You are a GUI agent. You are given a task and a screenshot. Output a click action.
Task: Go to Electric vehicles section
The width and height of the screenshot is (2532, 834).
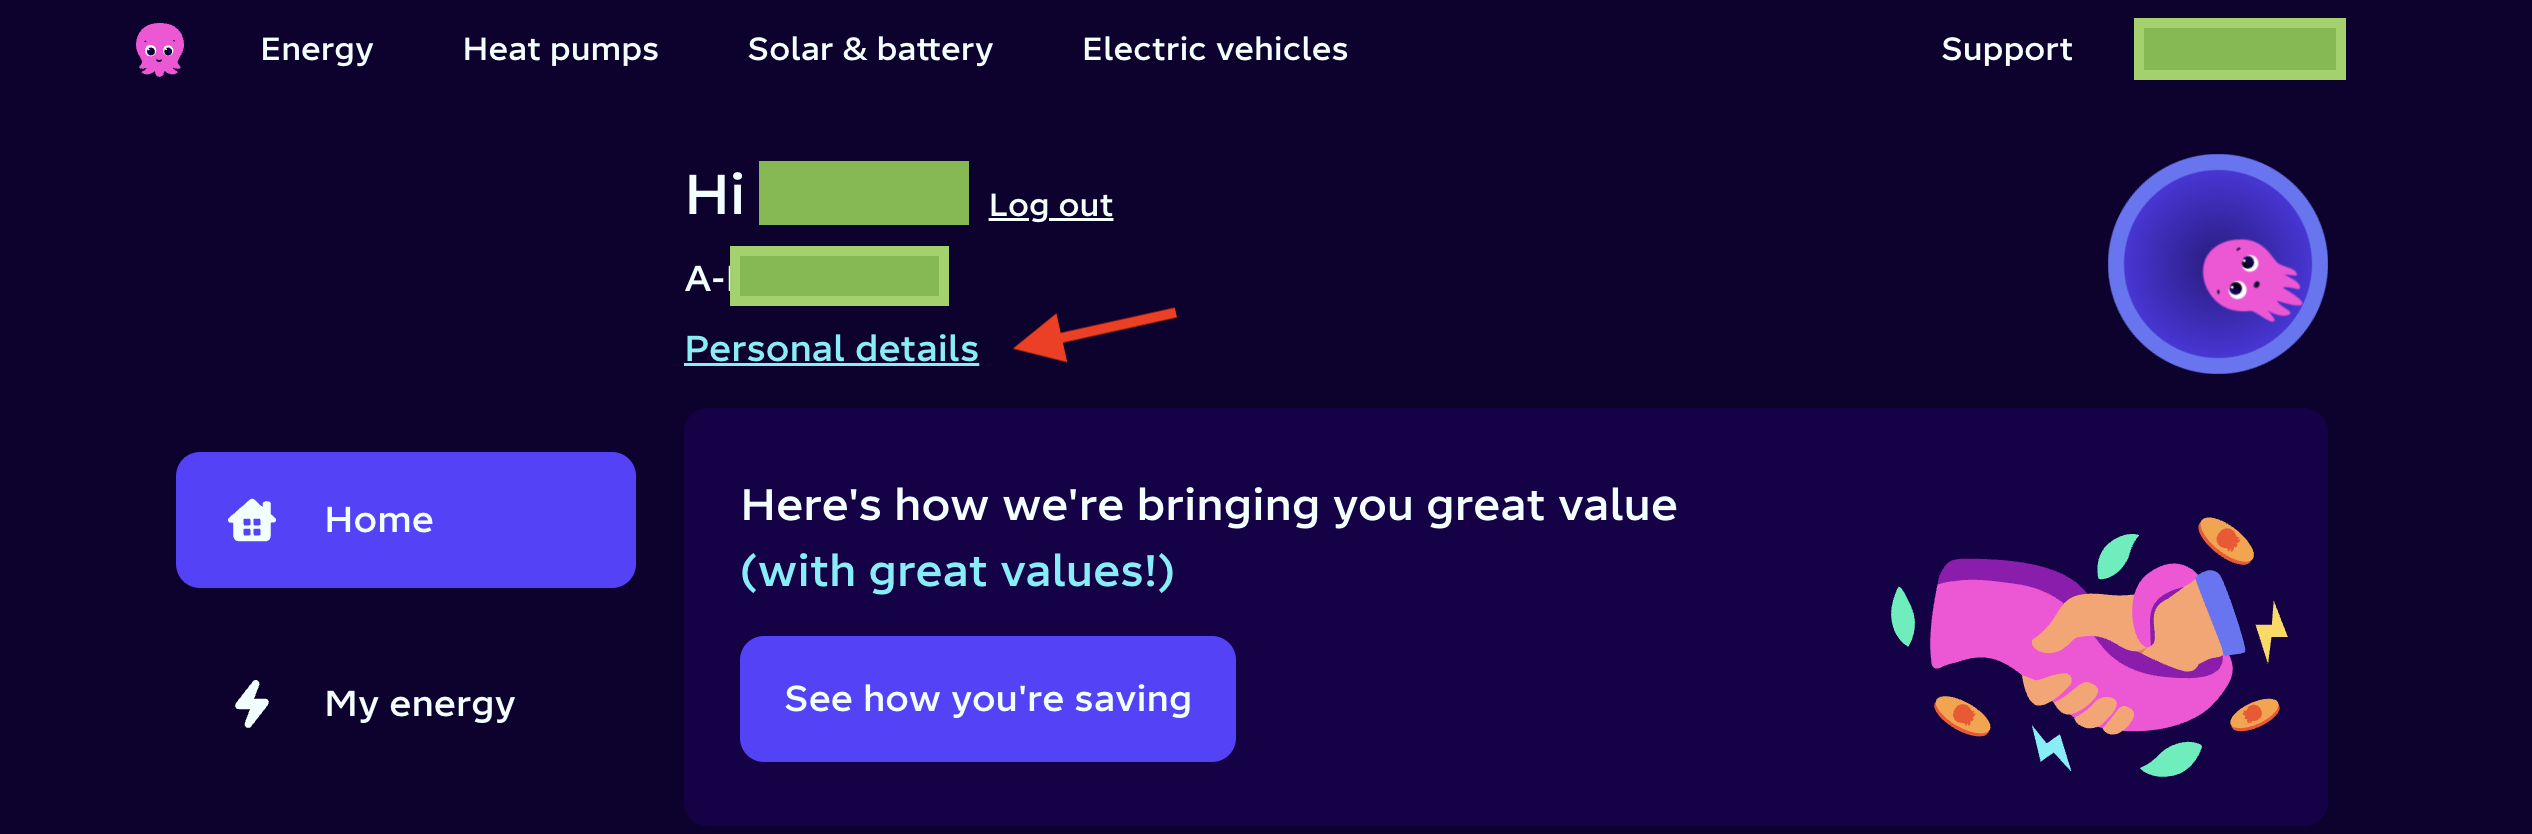[1215, 49]
